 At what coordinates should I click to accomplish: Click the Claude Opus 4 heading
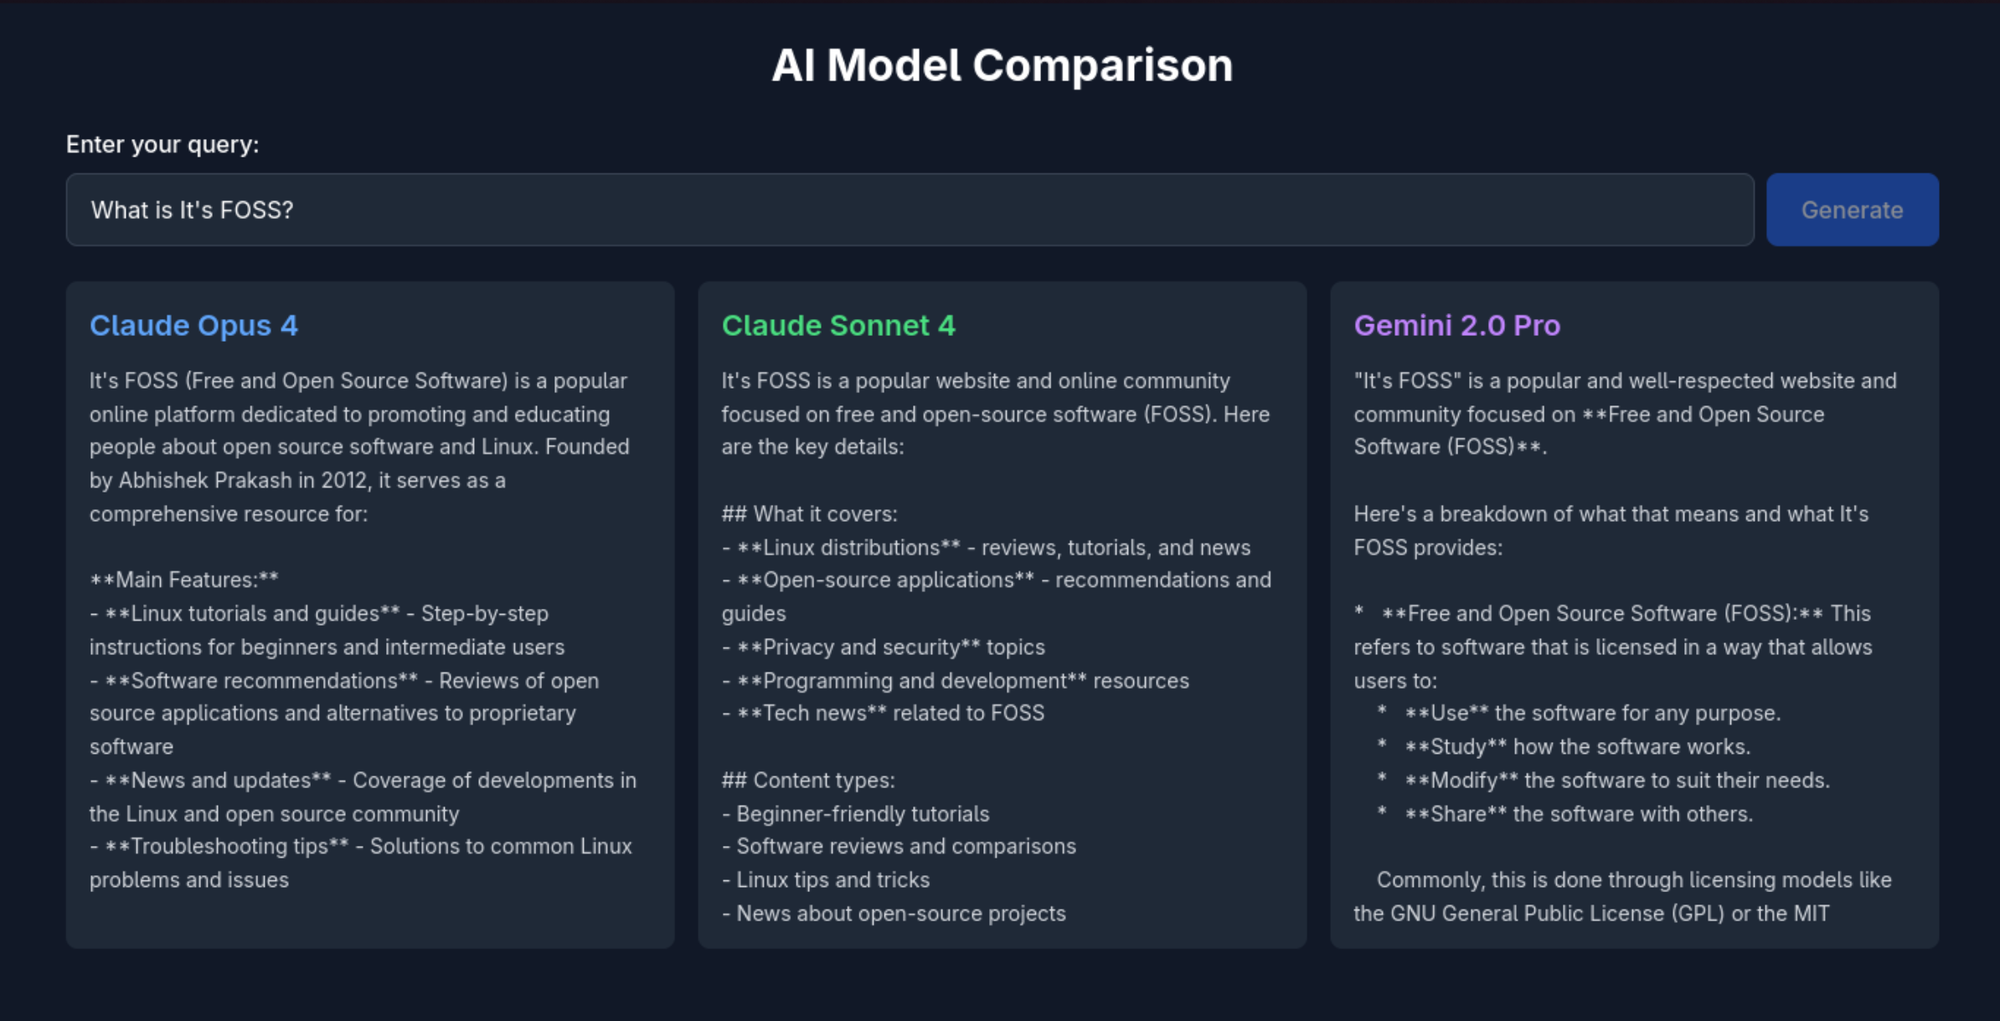coord(193,326)
